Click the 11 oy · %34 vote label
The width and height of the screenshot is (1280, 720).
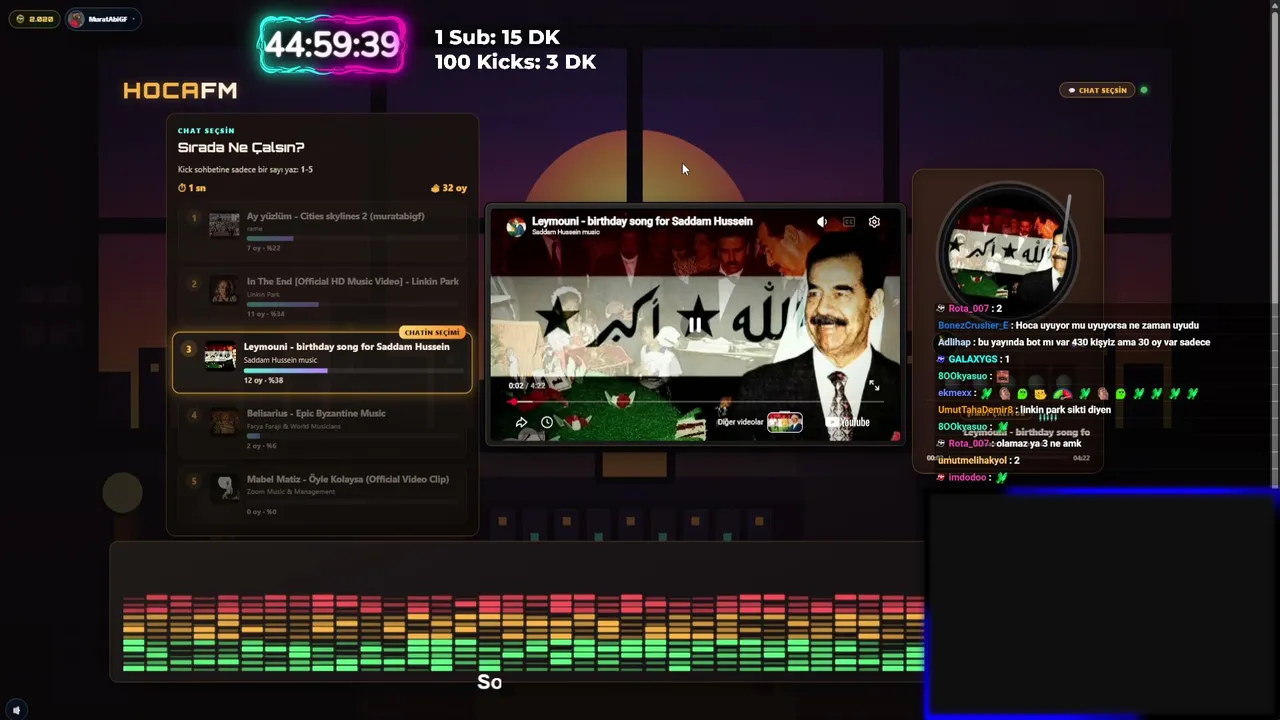point(266,314)
